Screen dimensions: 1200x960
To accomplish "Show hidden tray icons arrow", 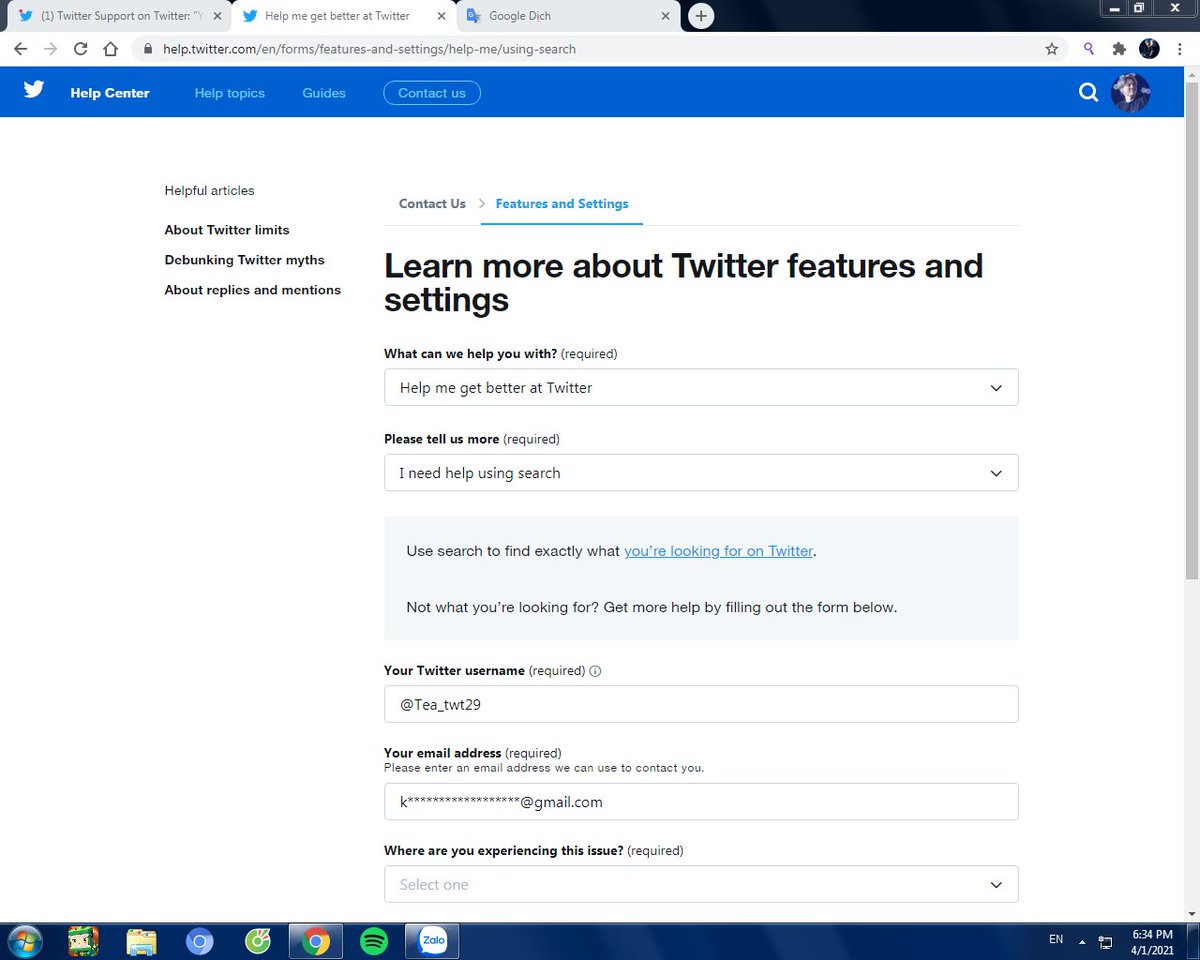I will tap(1084, 941).
